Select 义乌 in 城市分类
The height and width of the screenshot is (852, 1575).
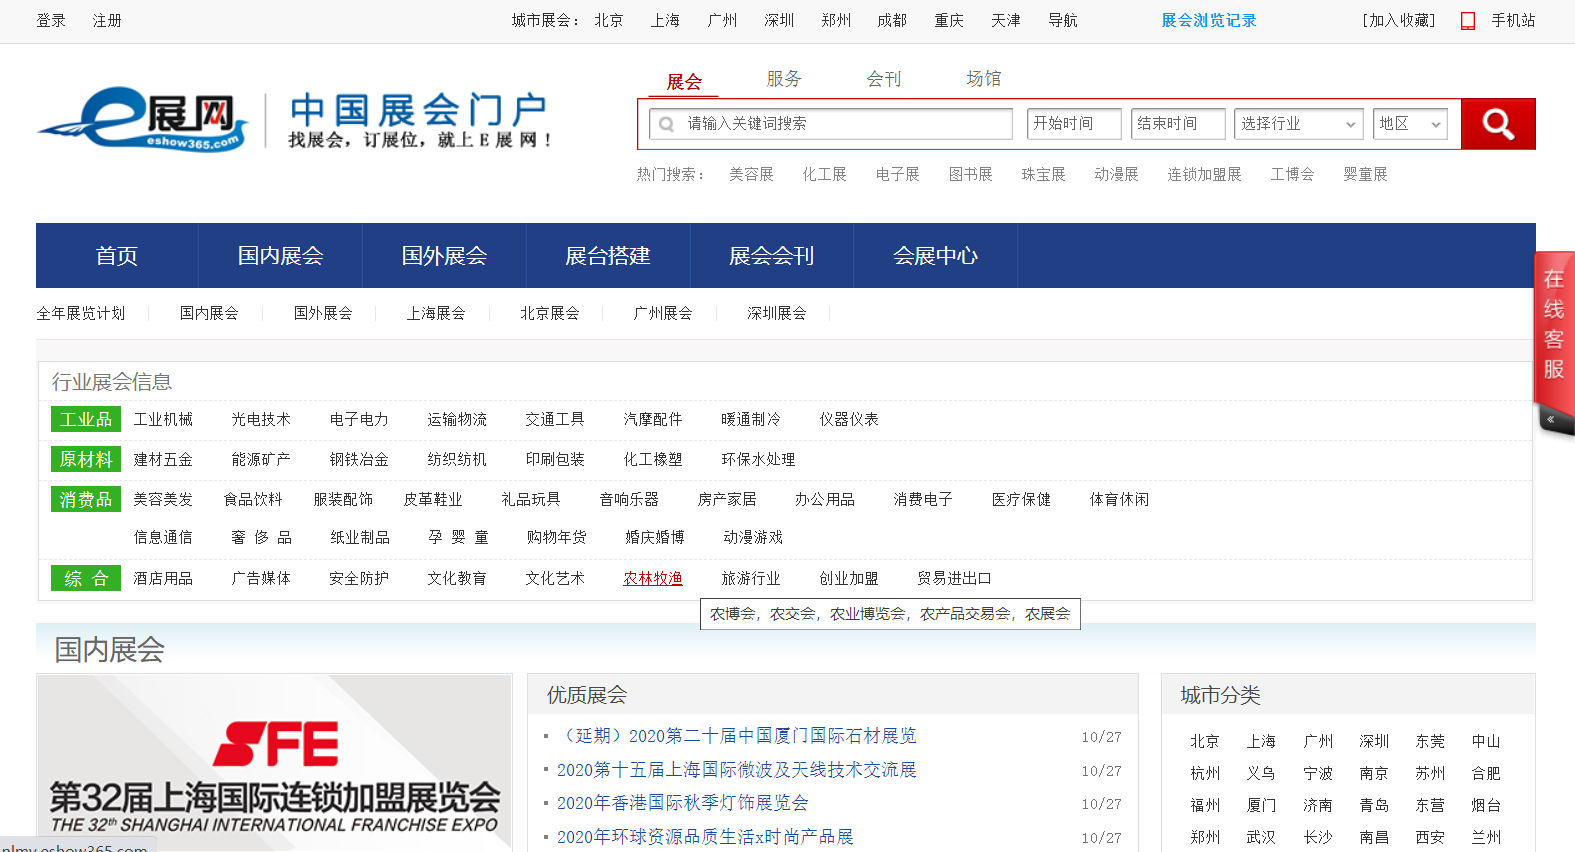coord(1261,774)
